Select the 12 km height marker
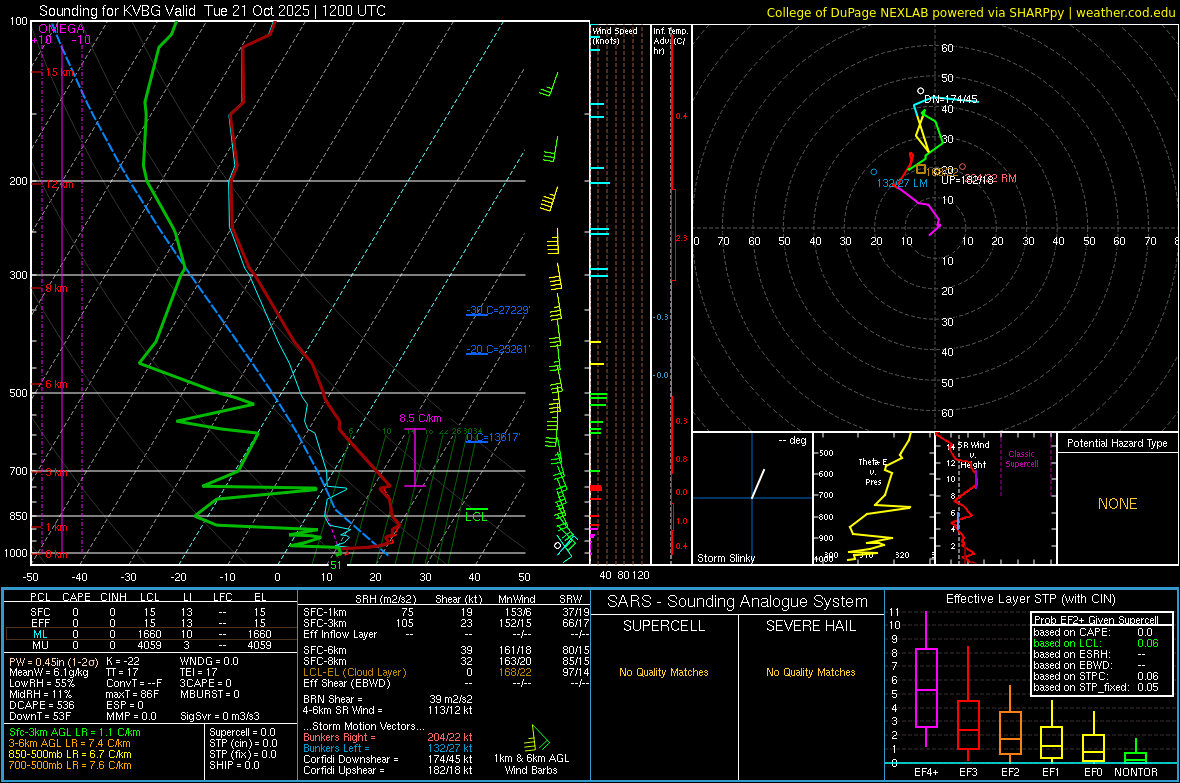This screenshot has width=1180, height=783. pyautogui.click(x=59, y=184)
